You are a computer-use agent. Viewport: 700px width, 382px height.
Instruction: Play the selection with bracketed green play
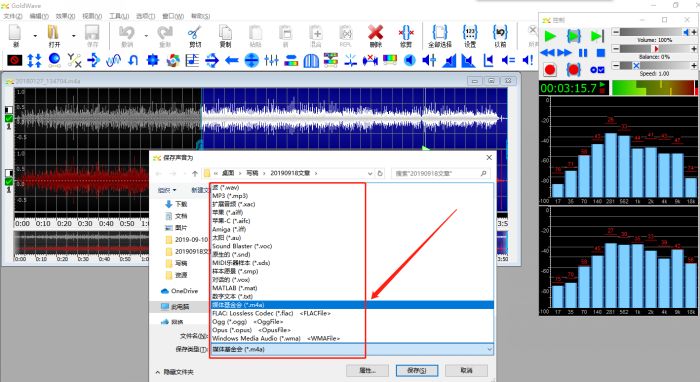[574, 36]
